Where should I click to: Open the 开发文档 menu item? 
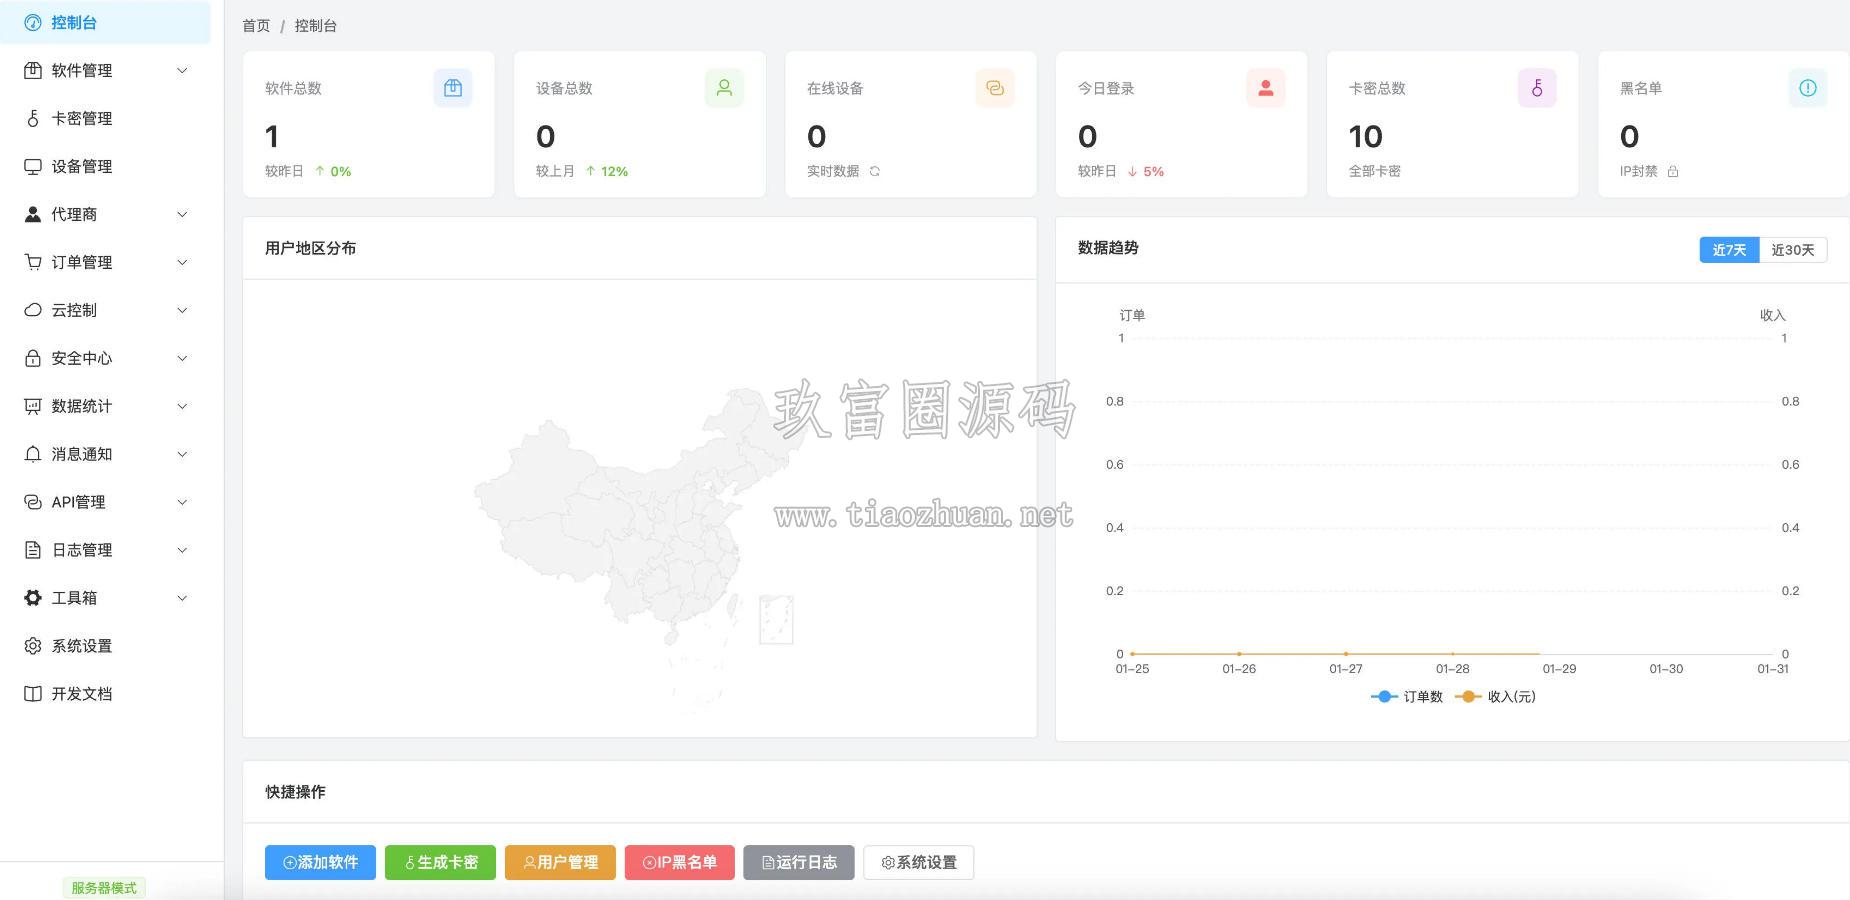click(105, 694)
